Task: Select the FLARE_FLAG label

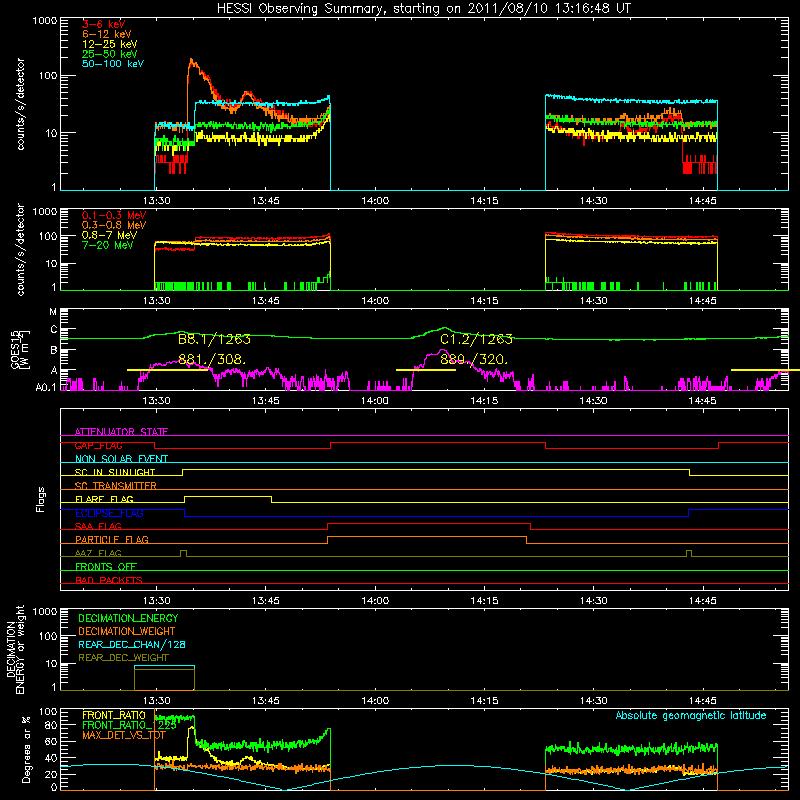Action: pos(104,499)
